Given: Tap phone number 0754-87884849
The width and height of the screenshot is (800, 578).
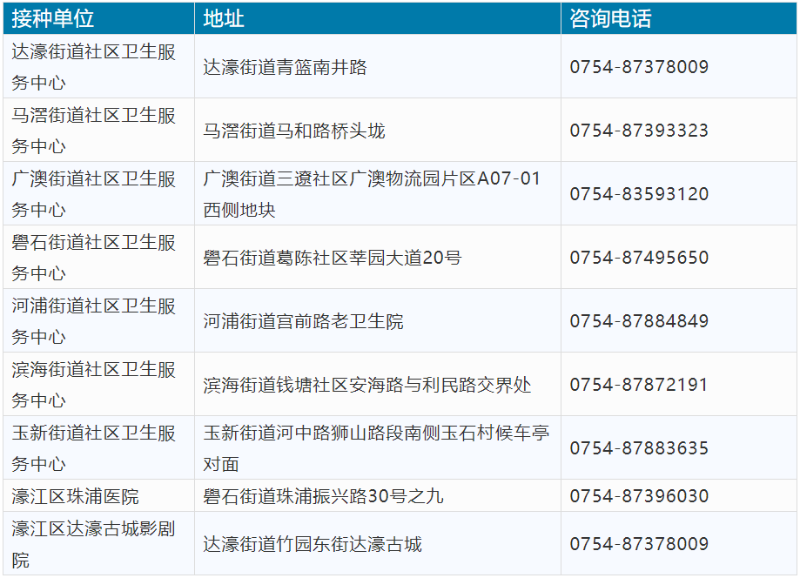Looking at the screenshot, I should 639,321.
